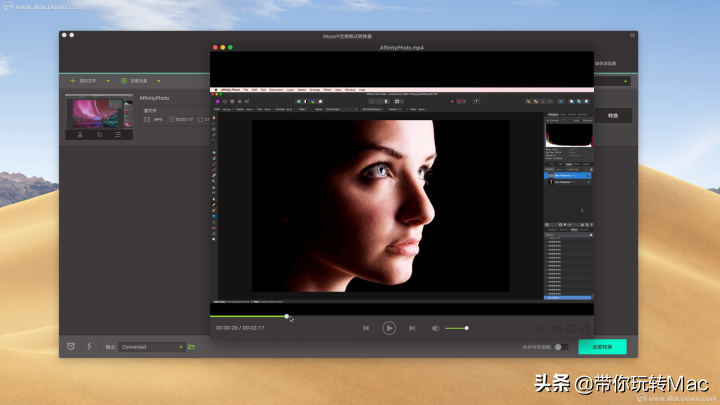Screen dimensions: 720x405
Task: Switch to the 媒体浏览器 media browser tab
Action: tap(606, 63)
